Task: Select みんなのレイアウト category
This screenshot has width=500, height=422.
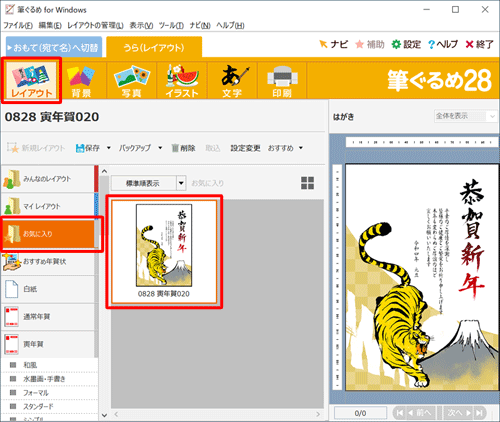Action: click(x=49, y=179)
